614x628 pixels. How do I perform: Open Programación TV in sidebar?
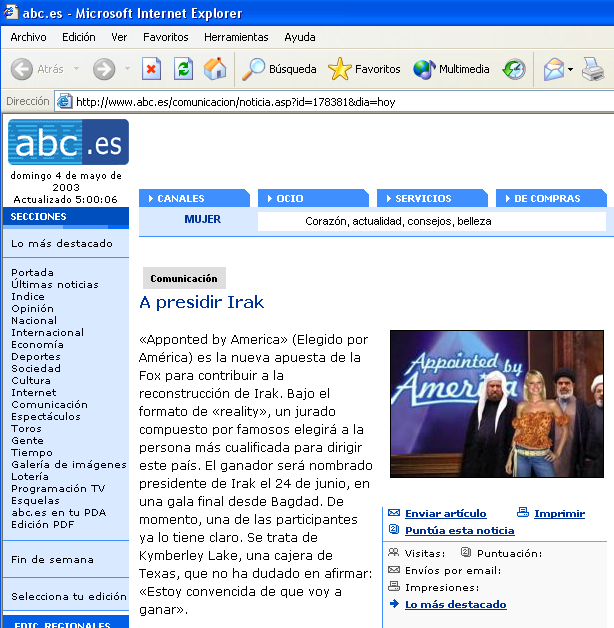click(58, 489)
